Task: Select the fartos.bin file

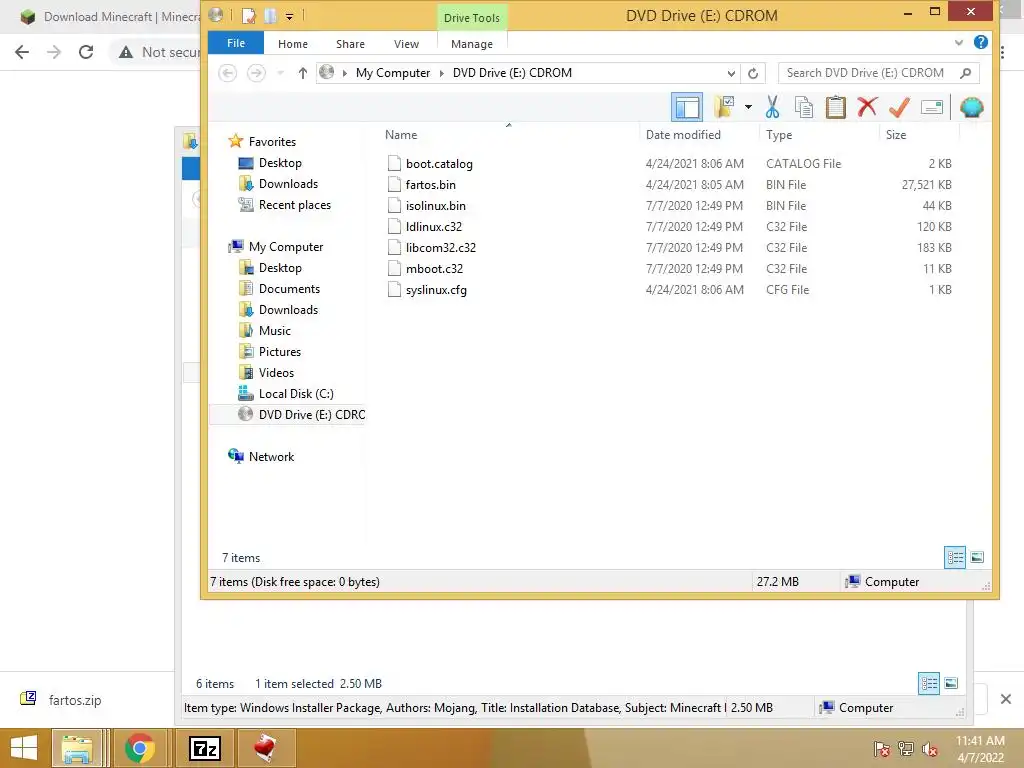Action: [x=430, y=185]
